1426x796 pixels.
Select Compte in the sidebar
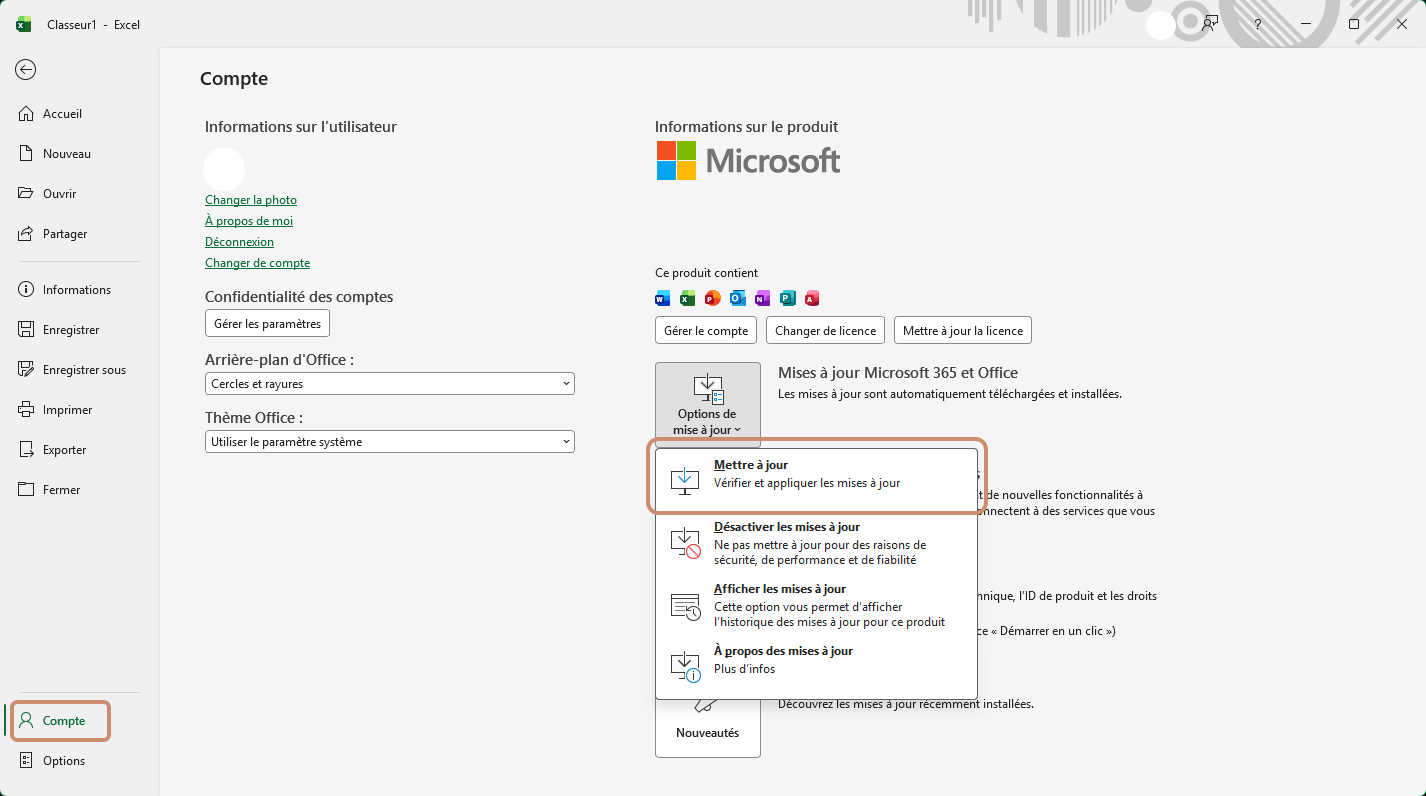tap(61, 721)
